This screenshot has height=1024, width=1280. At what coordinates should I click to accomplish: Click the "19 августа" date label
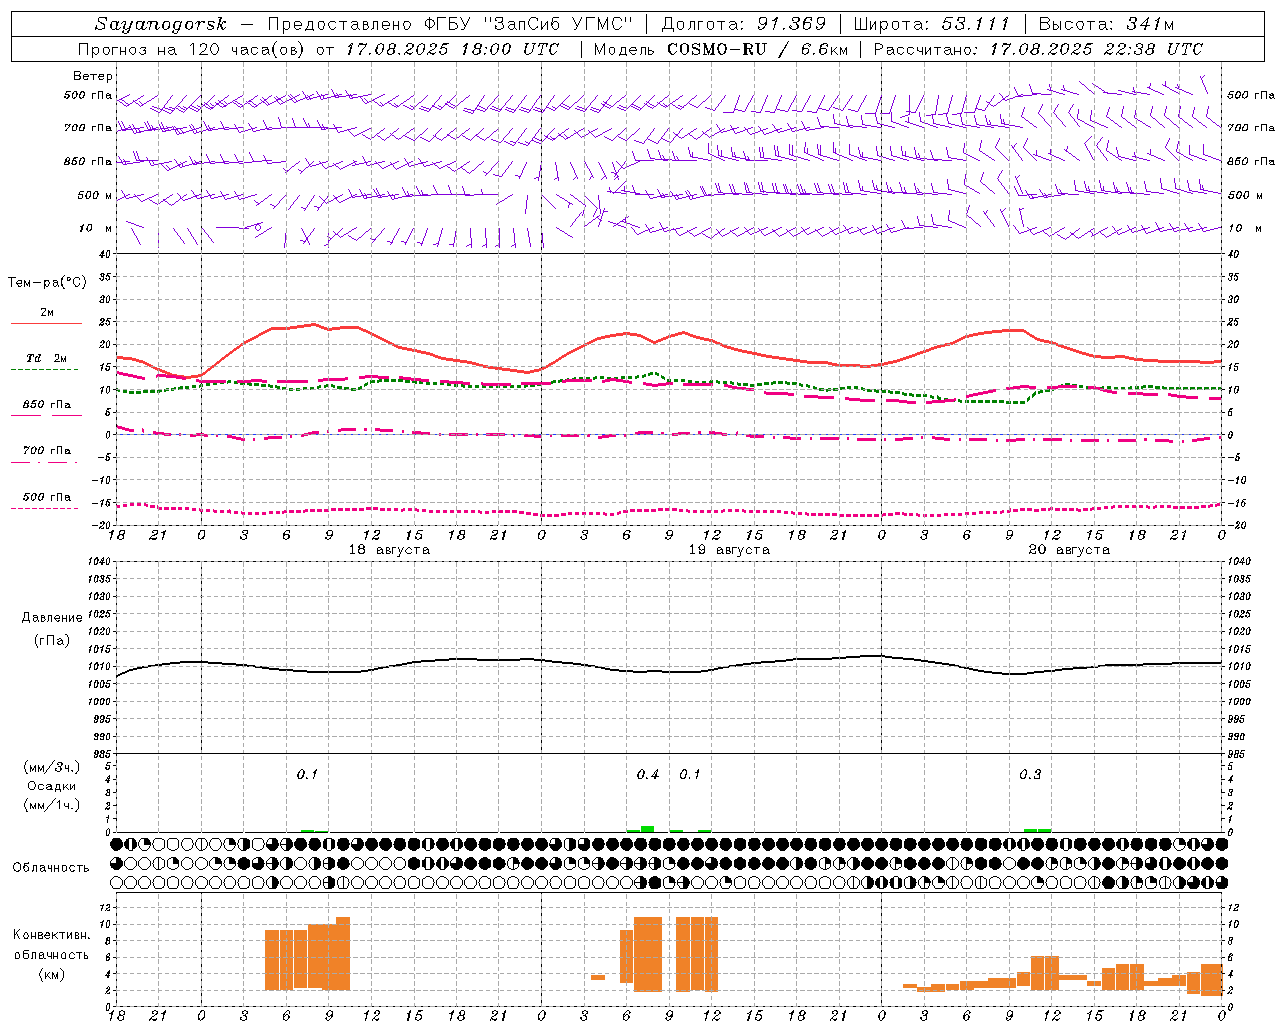(729, 550)
